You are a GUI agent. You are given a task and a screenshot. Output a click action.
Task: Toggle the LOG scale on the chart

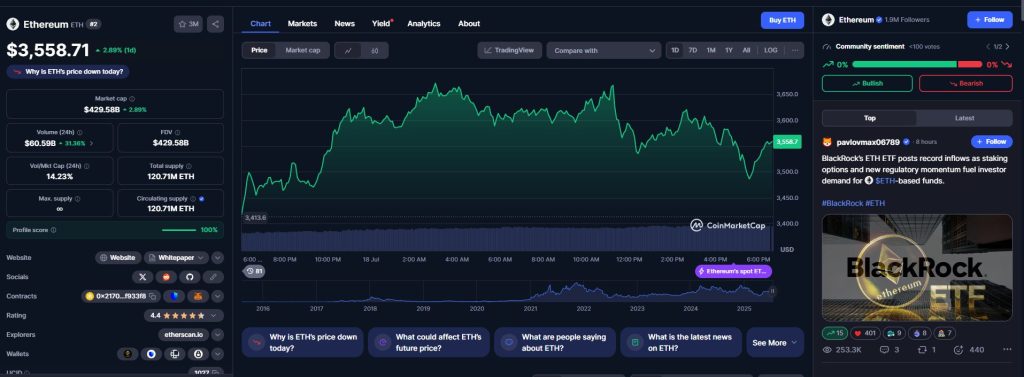771,50
